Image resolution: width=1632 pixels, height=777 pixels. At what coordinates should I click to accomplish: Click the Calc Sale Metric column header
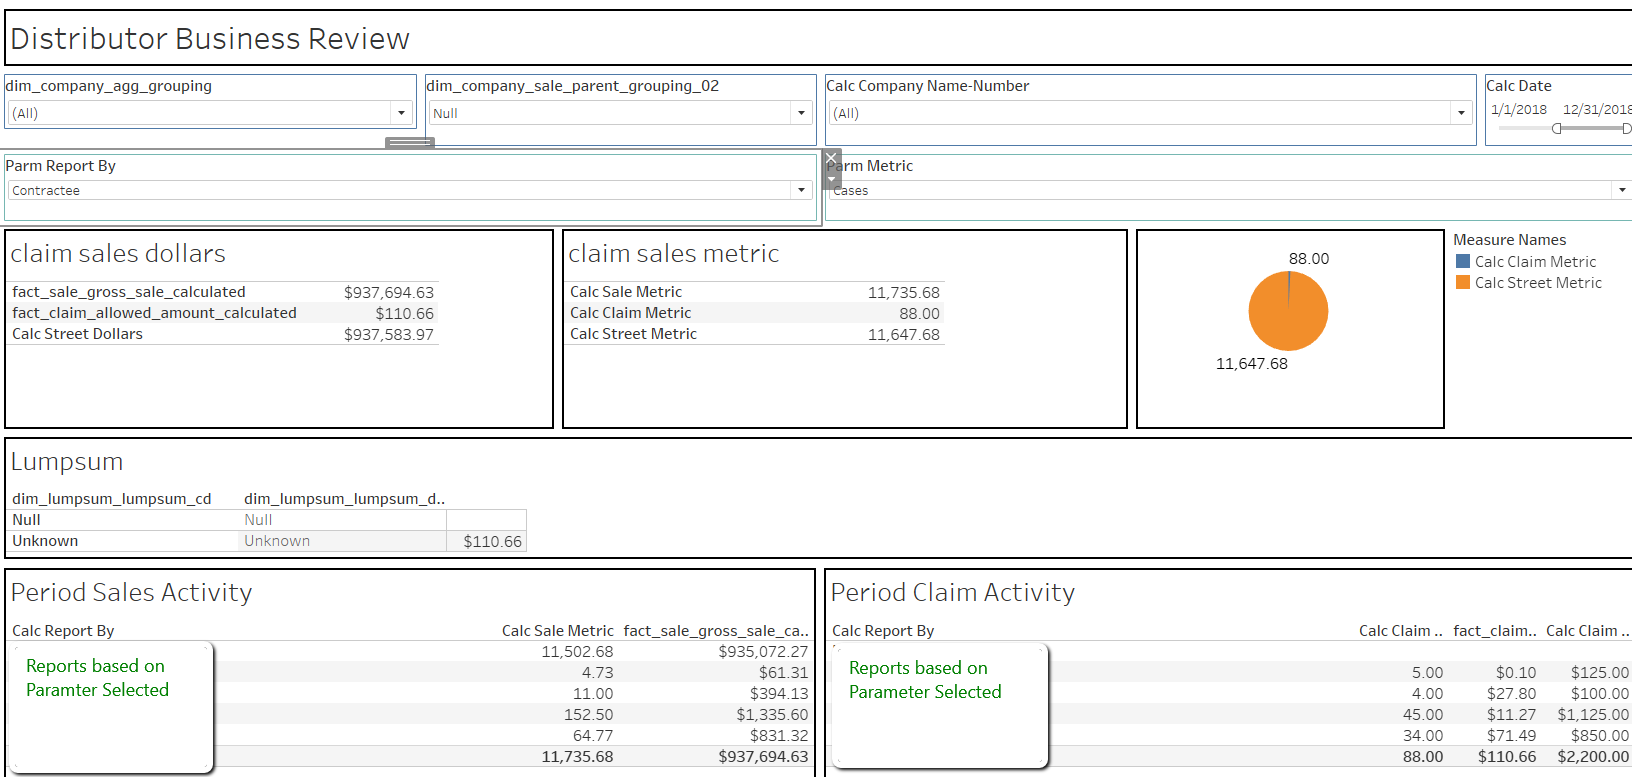click(557, 631)
